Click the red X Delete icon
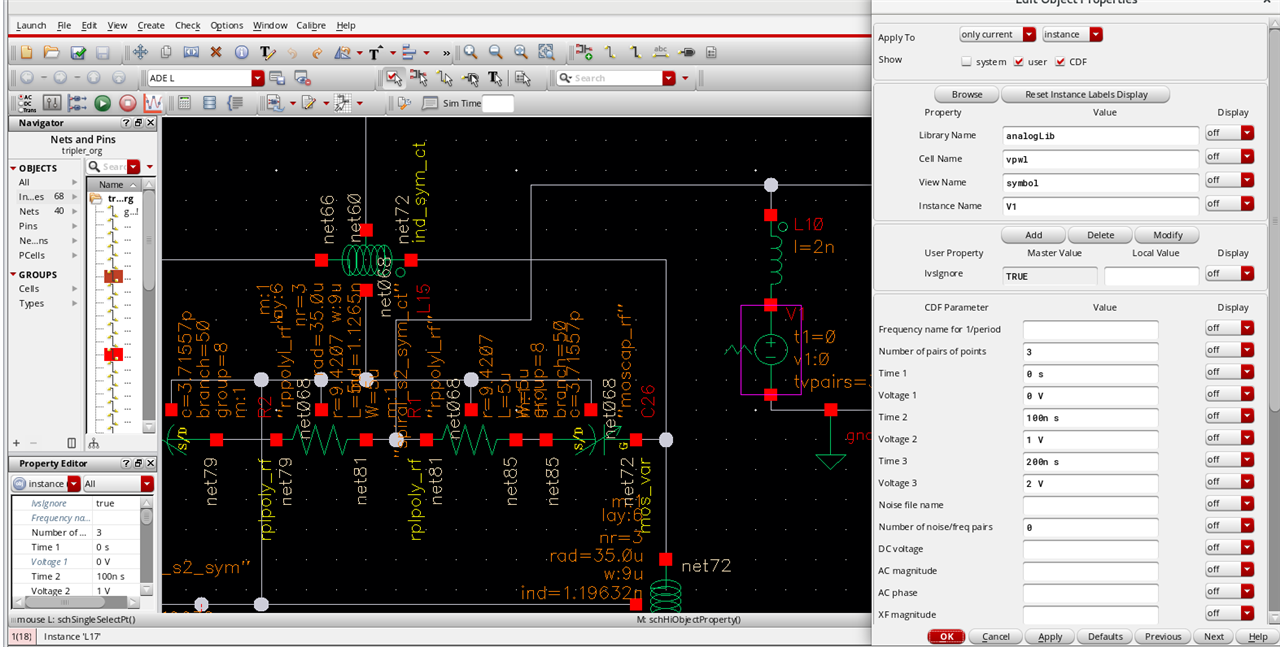The height and width of the screenshot is (647, 1280). [x=217, y=52]
